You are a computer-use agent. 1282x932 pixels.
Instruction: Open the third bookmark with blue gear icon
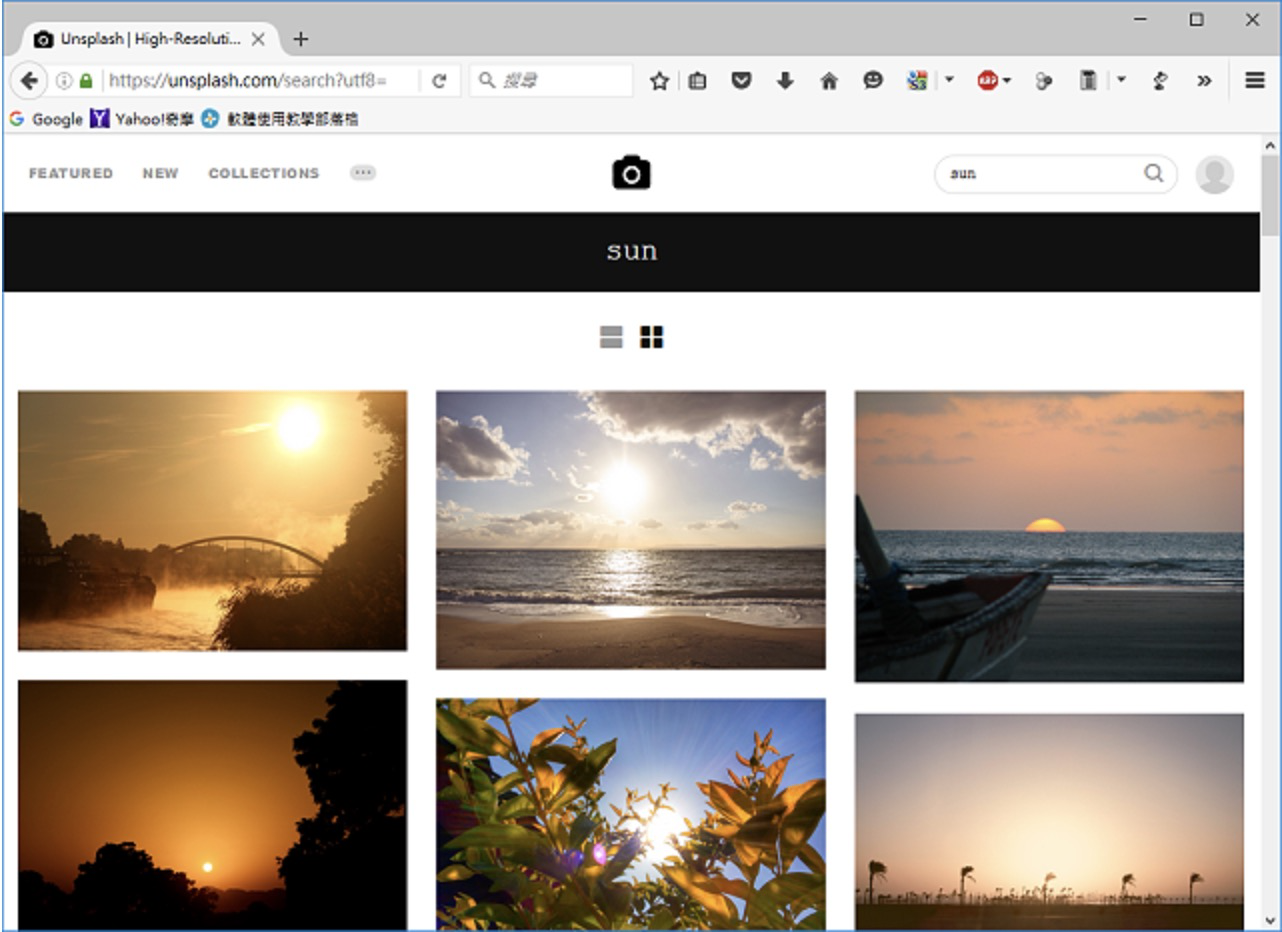point(280,119)
